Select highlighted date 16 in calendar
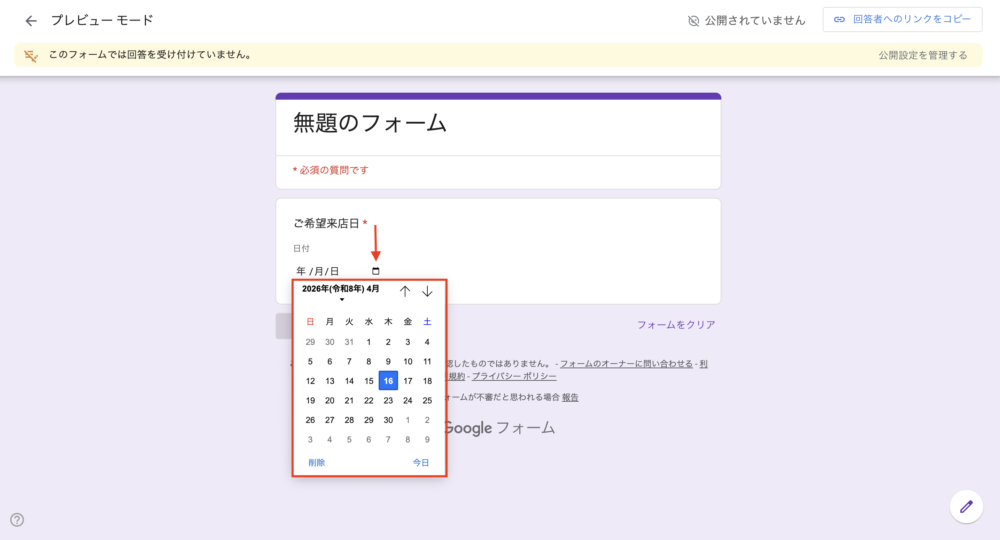Image resolution: width=1000 pixels, height=540 pixels. (388, 381)
